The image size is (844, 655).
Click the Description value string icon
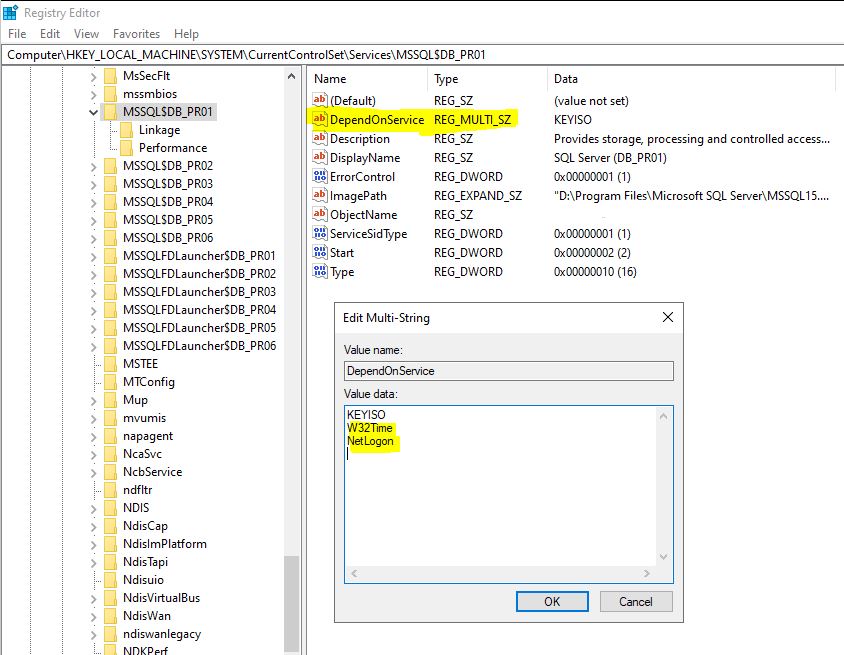[x=320, y=138]
